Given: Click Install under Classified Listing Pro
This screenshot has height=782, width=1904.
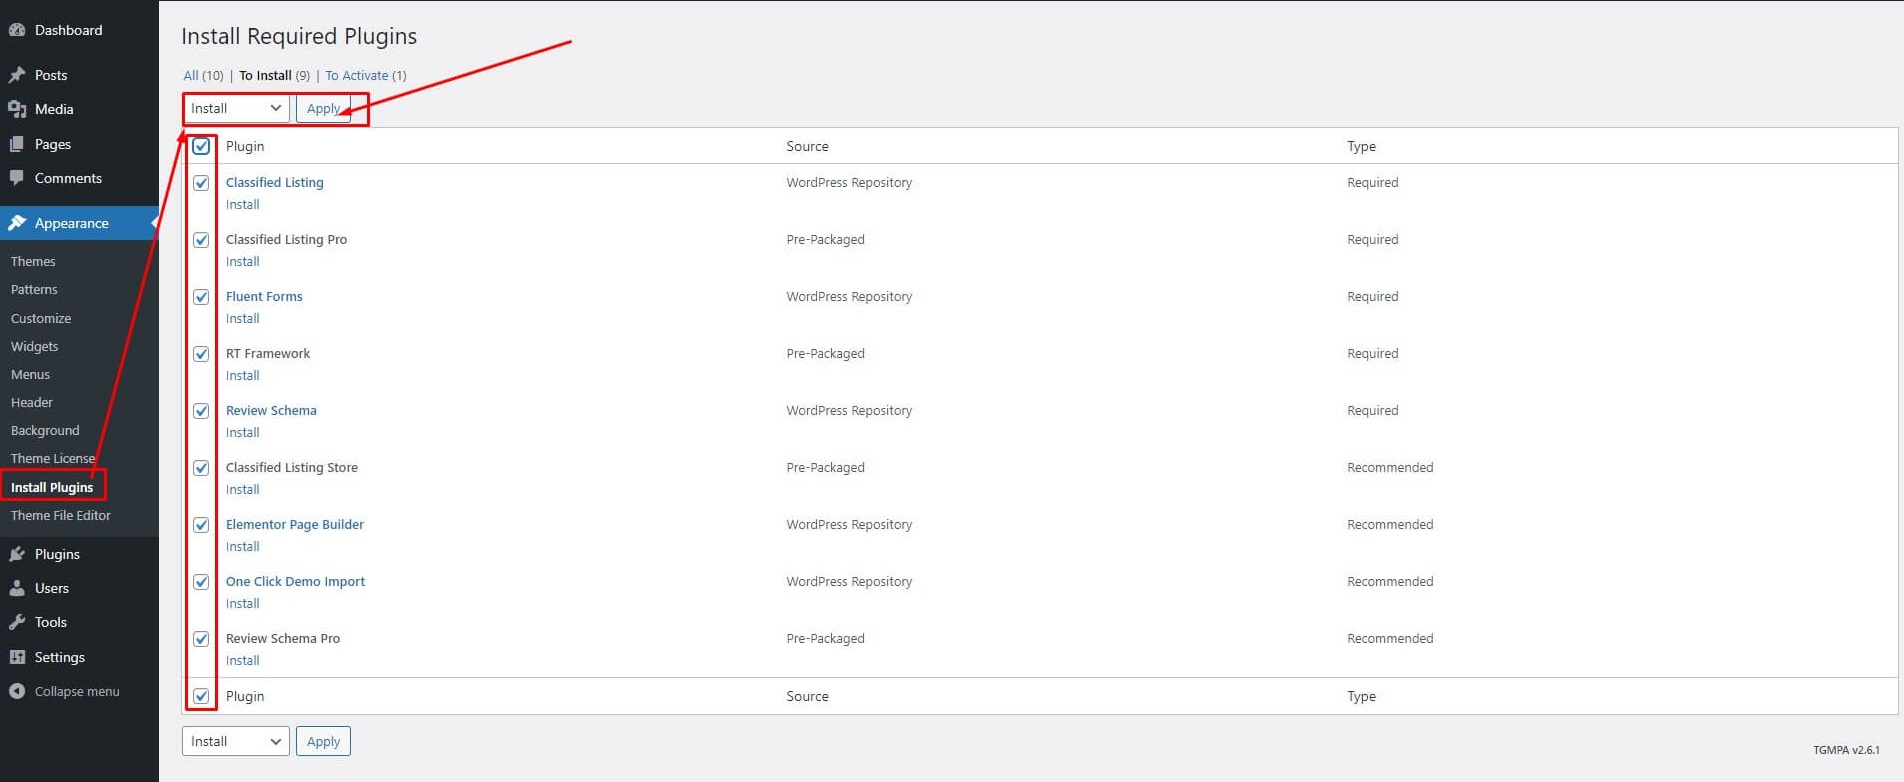Looking at the screenshot, I should coord(243,261).
